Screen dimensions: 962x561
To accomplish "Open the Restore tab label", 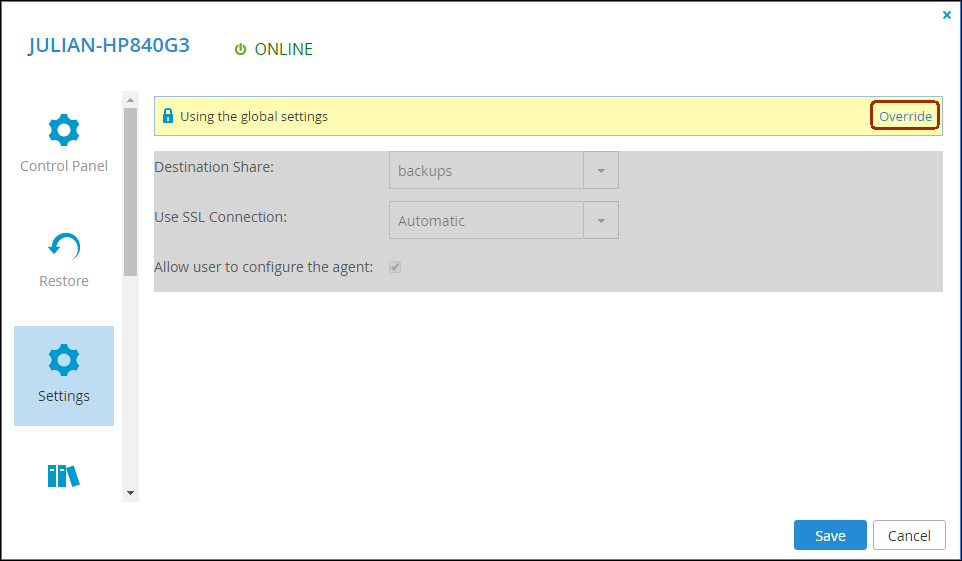I will pos(64,281).
